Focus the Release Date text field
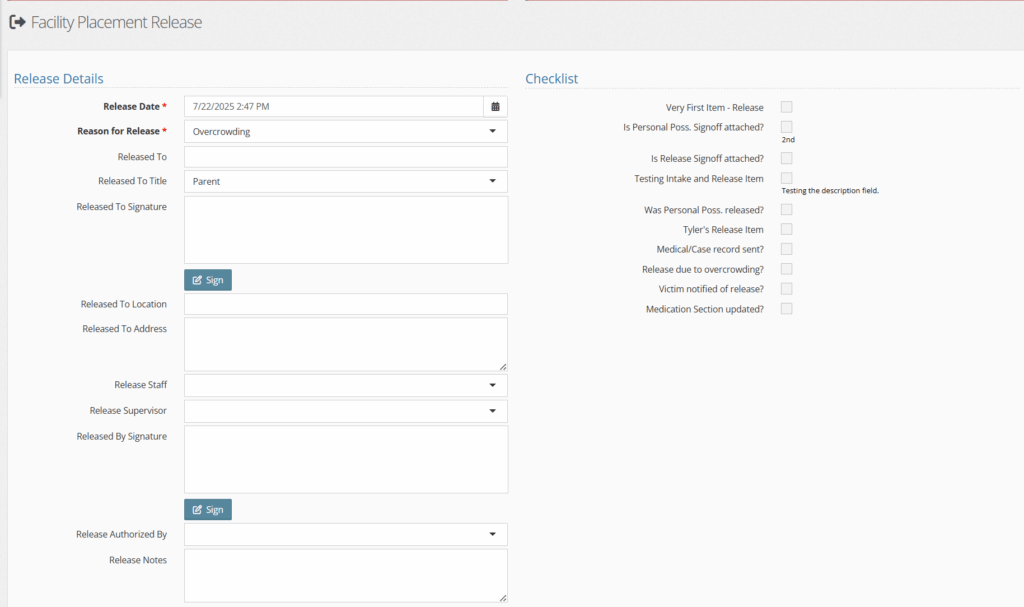Viewport: 1024px width, 607px height. 334,107
